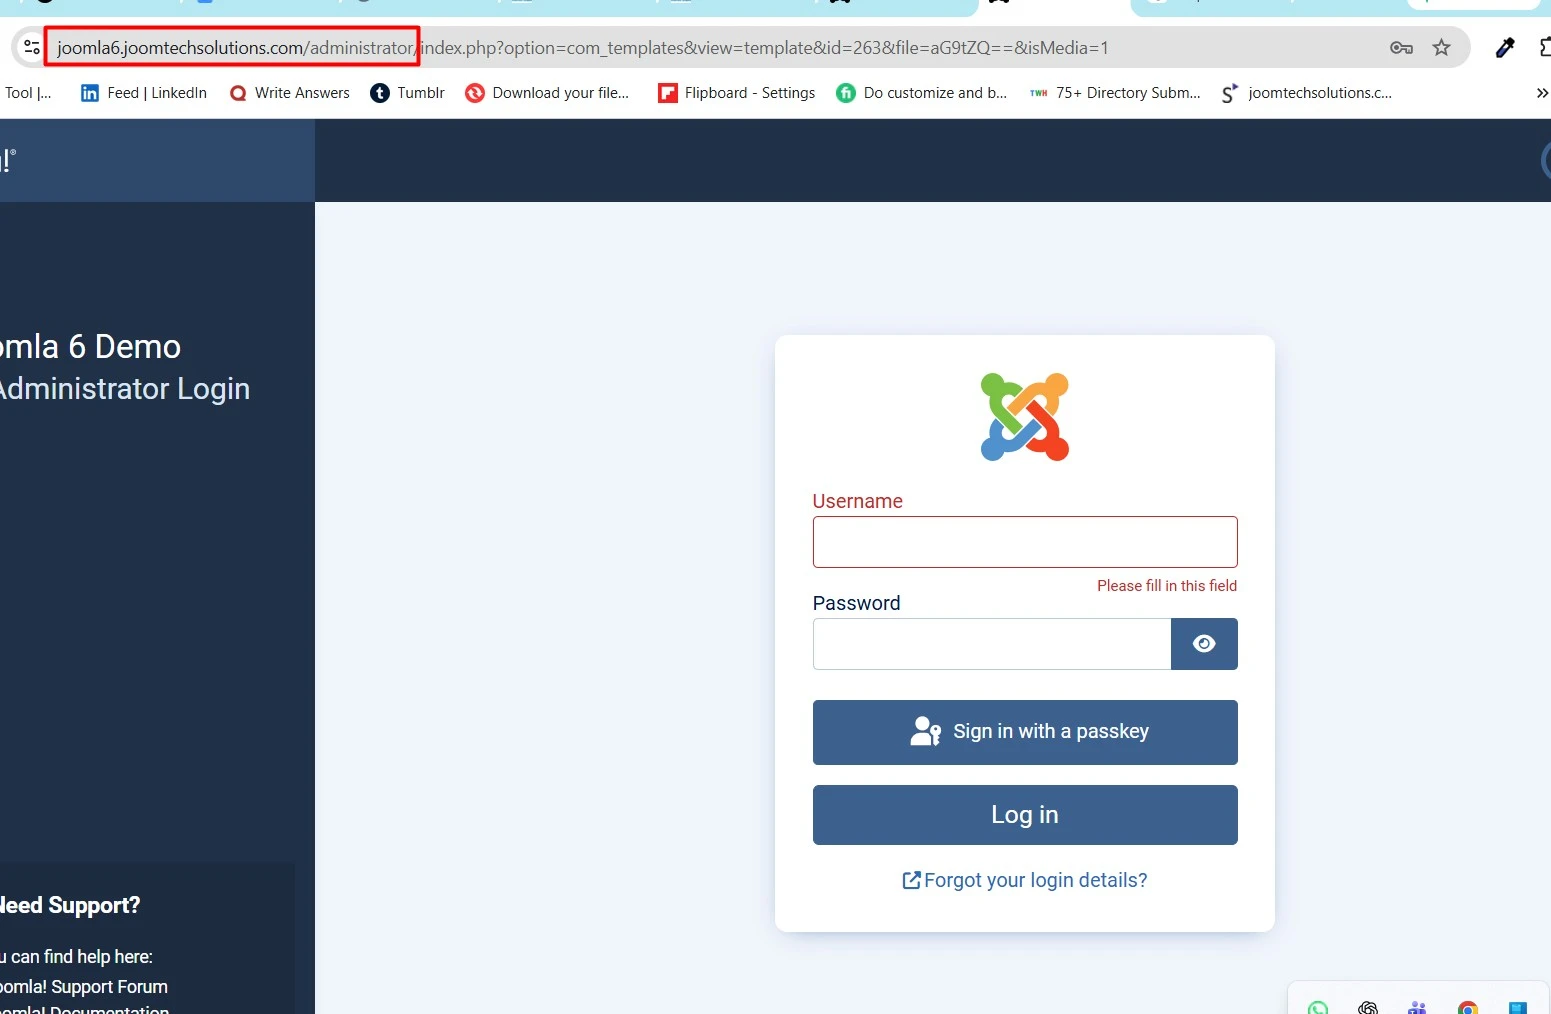Screen dimensions: 1551x1014
Task: Open the Flipboard - Settings bookmark
Action: (x=736, y=93)
